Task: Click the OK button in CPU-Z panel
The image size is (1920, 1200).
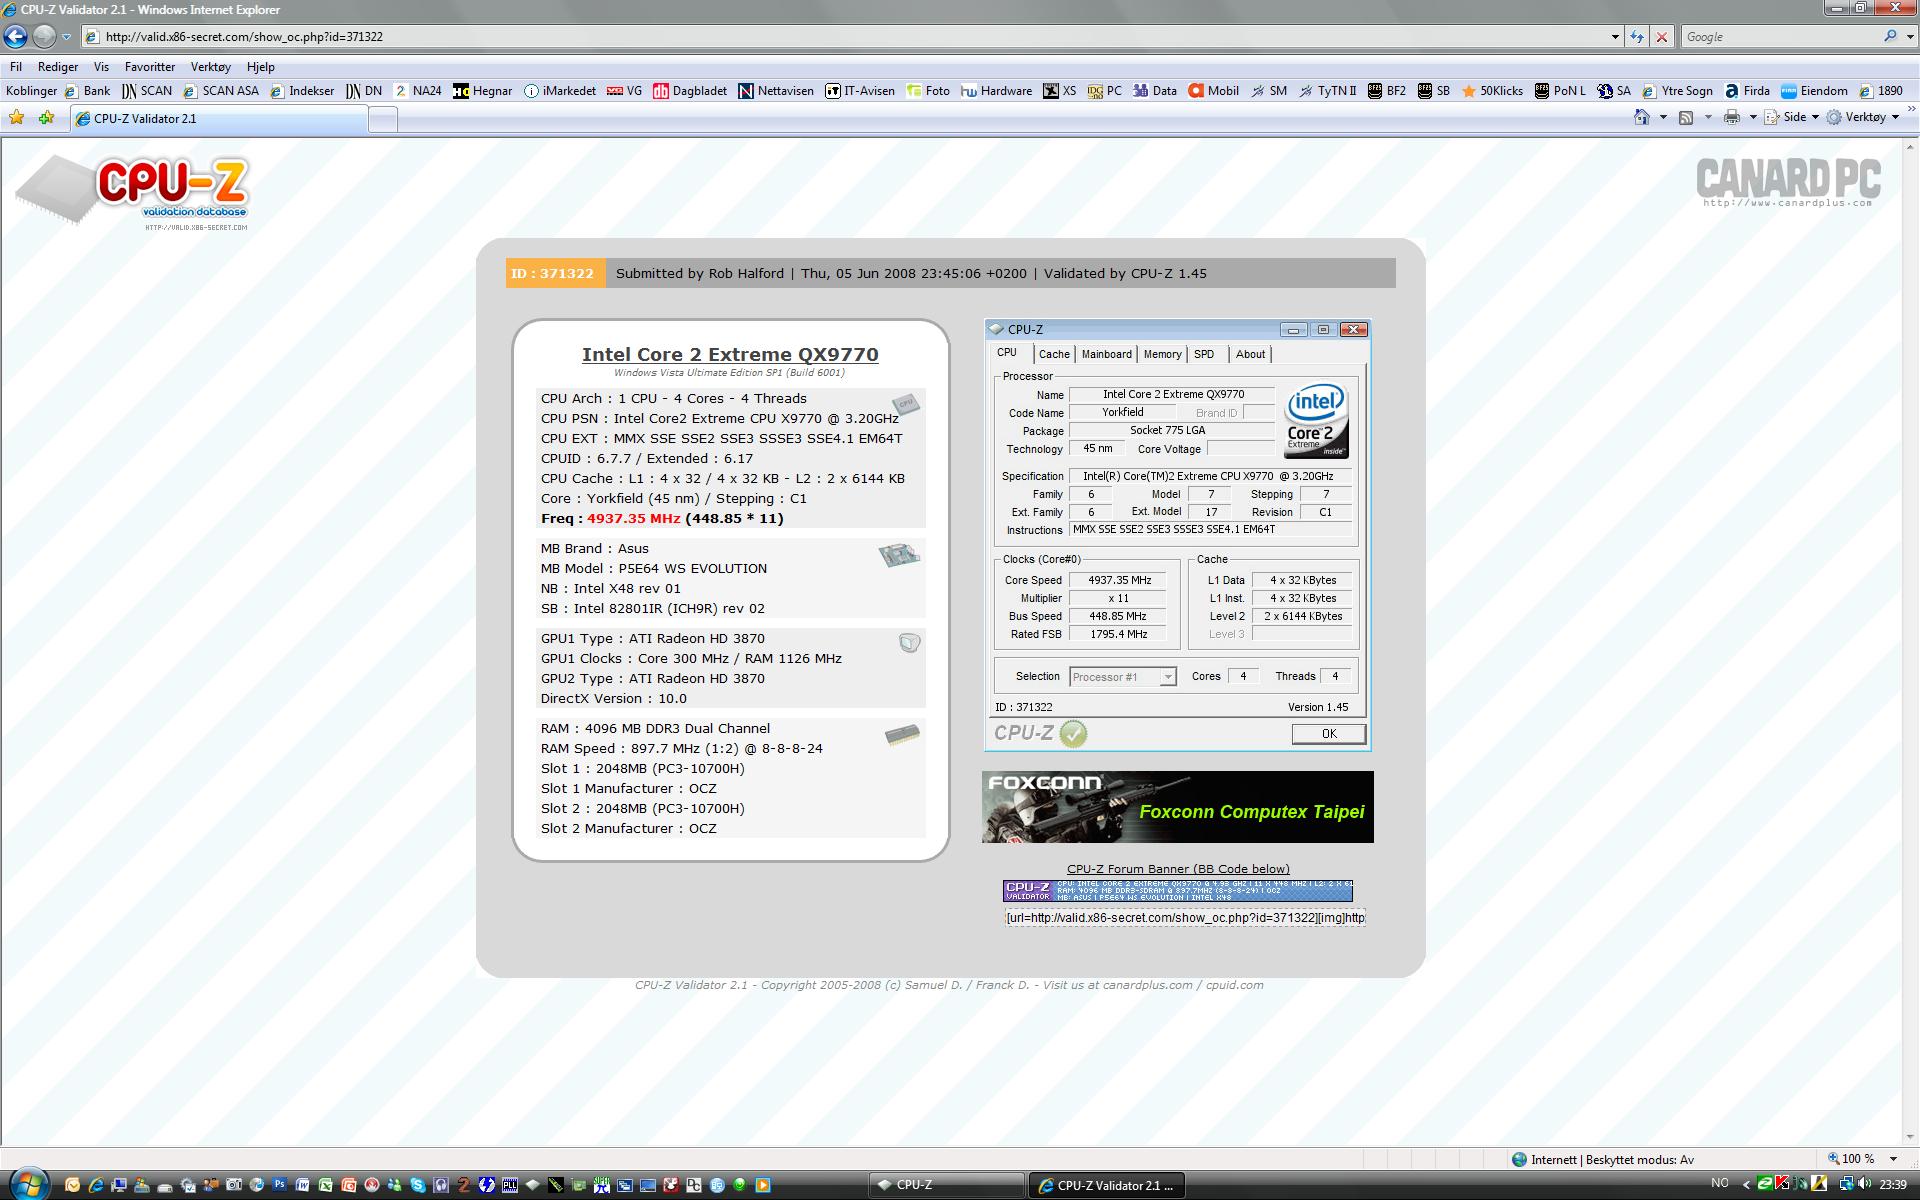Action: (1328, 734)
